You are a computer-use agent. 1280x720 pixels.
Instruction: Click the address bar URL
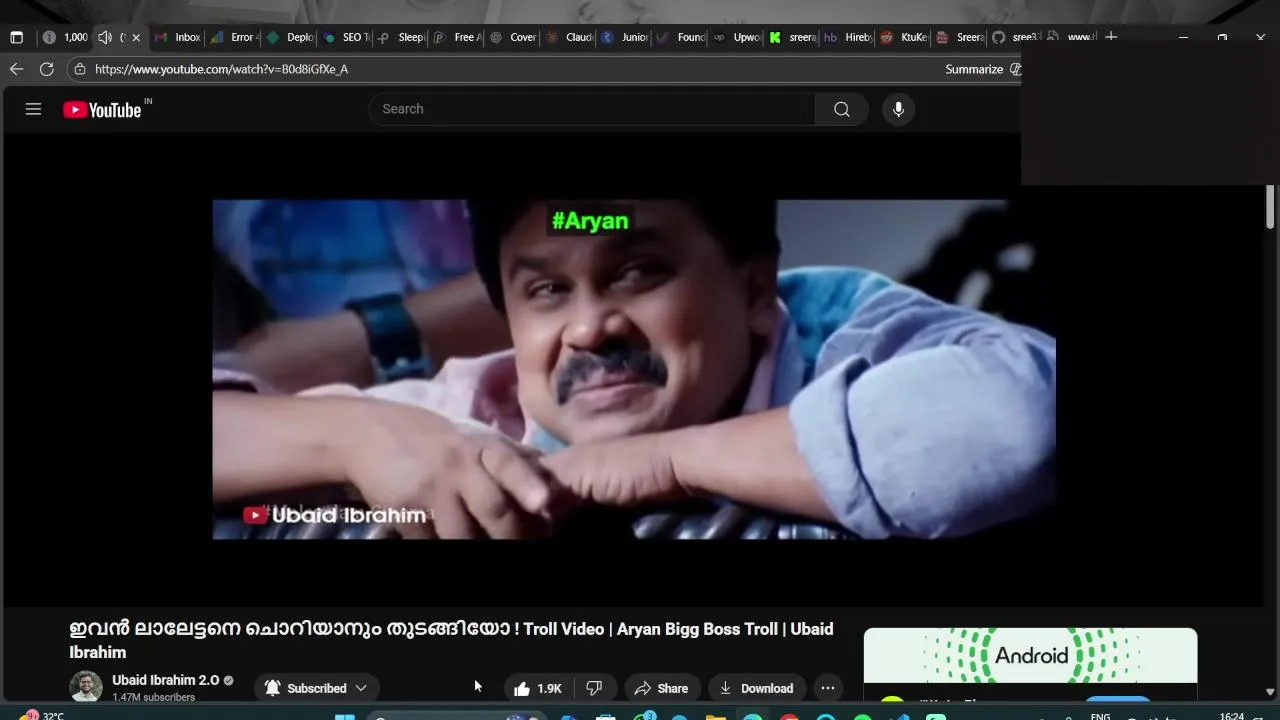pyautogui.click(x=222, y=69)
